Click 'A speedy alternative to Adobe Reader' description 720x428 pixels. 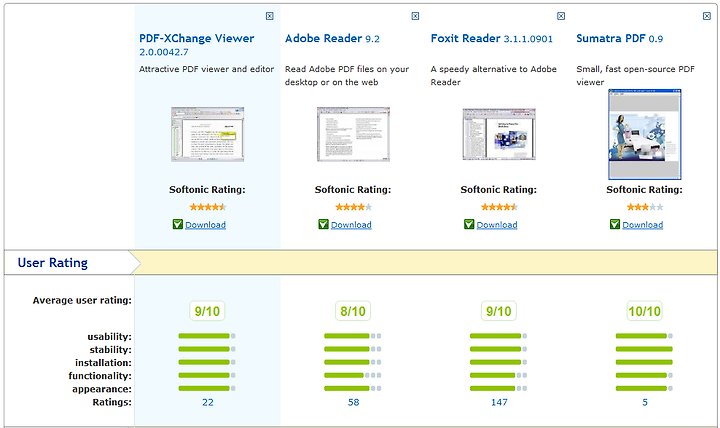494,76
